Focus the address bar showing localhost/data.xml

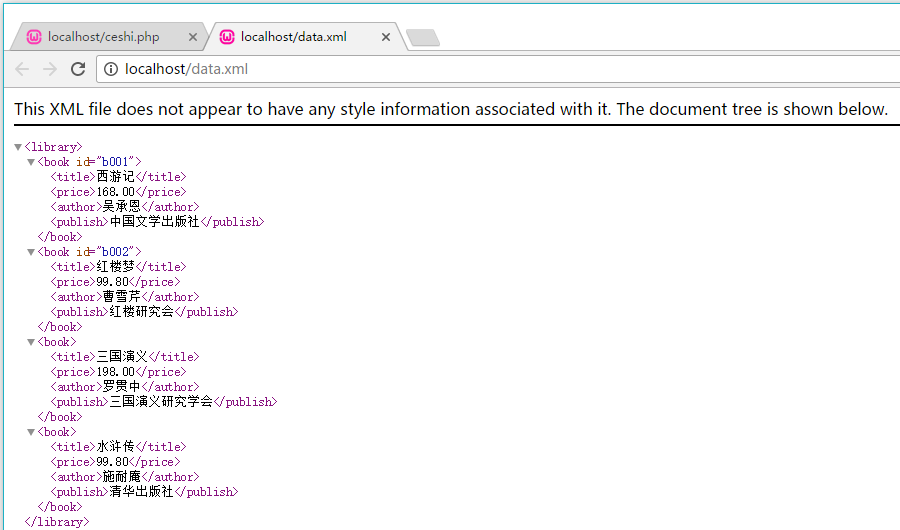pos(498,69)
